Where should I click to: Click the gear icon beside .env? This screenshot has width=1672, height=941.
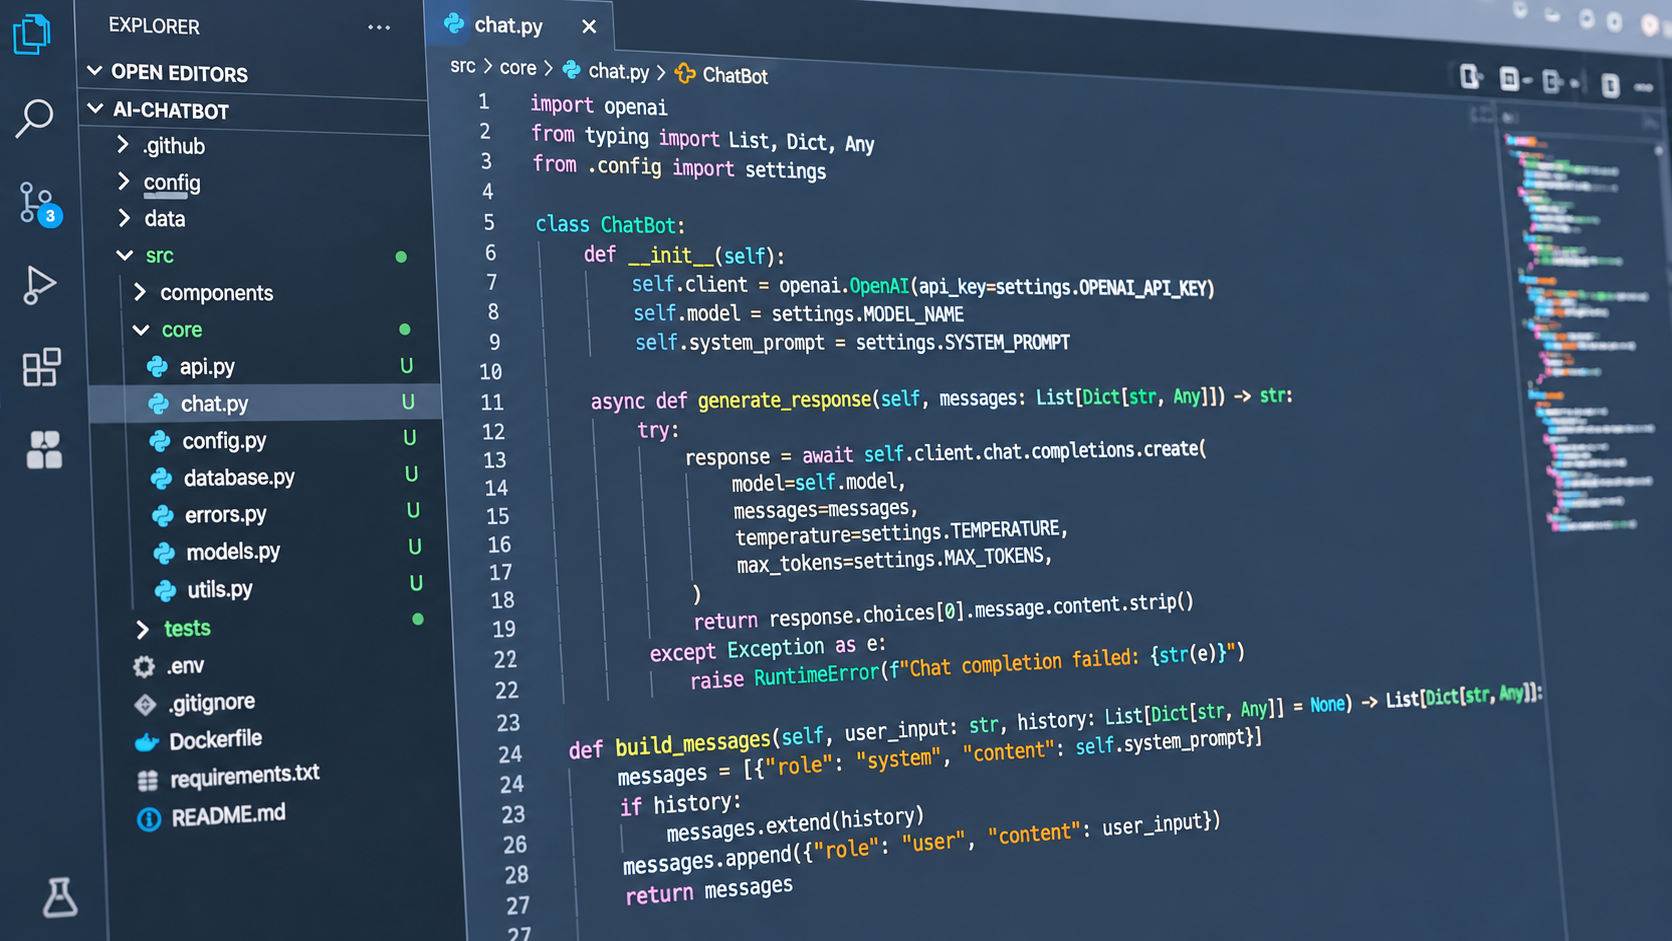click(144, 666)
